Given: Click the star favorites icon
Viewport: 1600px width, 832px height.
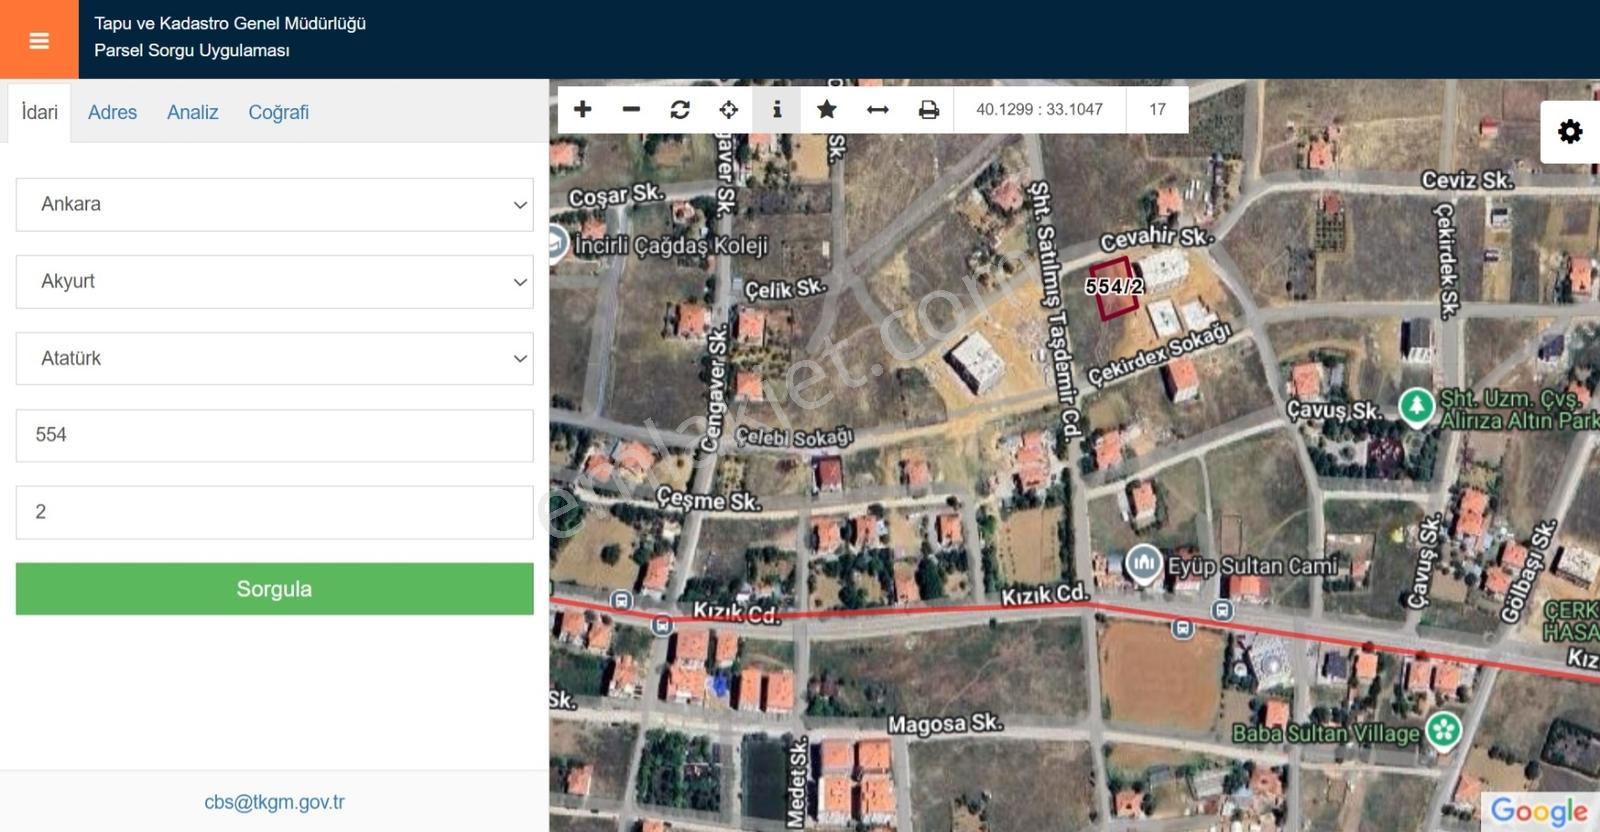Looking at the screenshot, I should click(827, 109).
